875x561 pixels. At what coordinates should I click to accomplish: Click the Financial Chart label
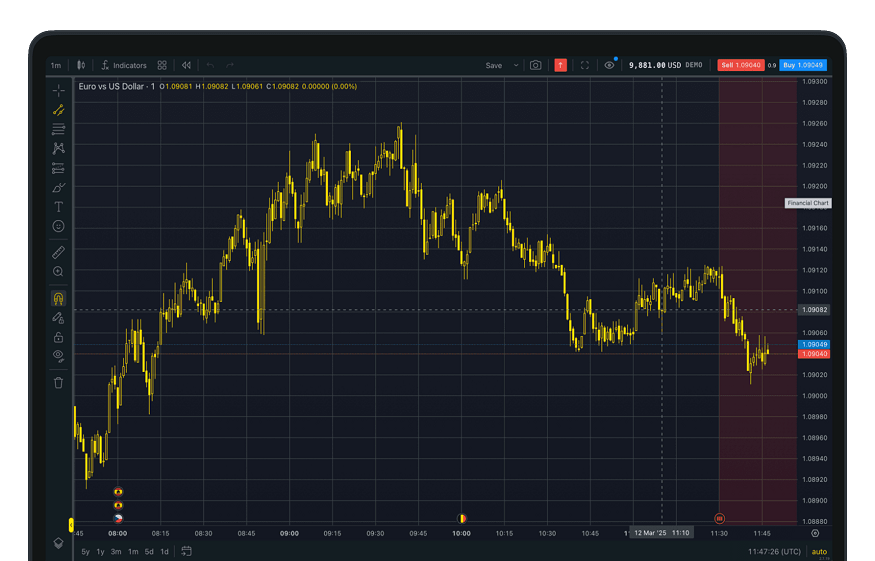coord(808,203)
